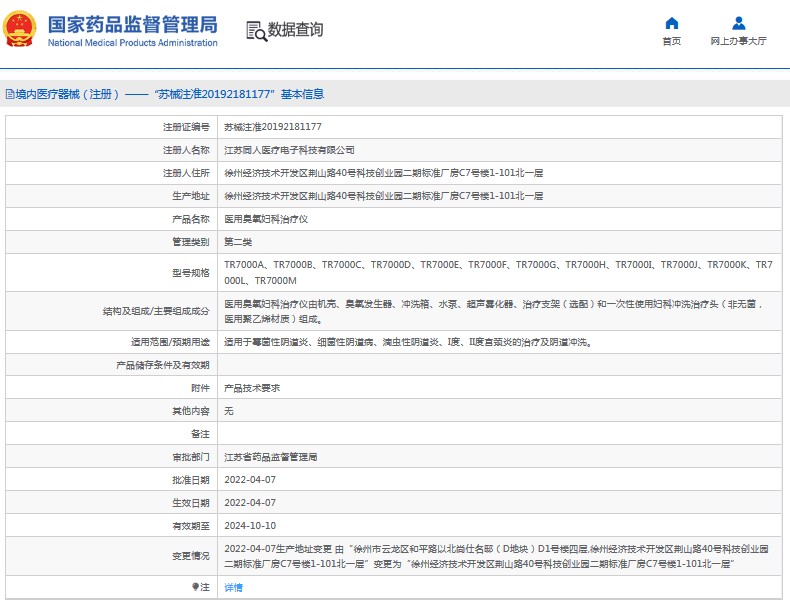
Task: Click 国家药品监督管理局 title text
Action: coord(133,24)
